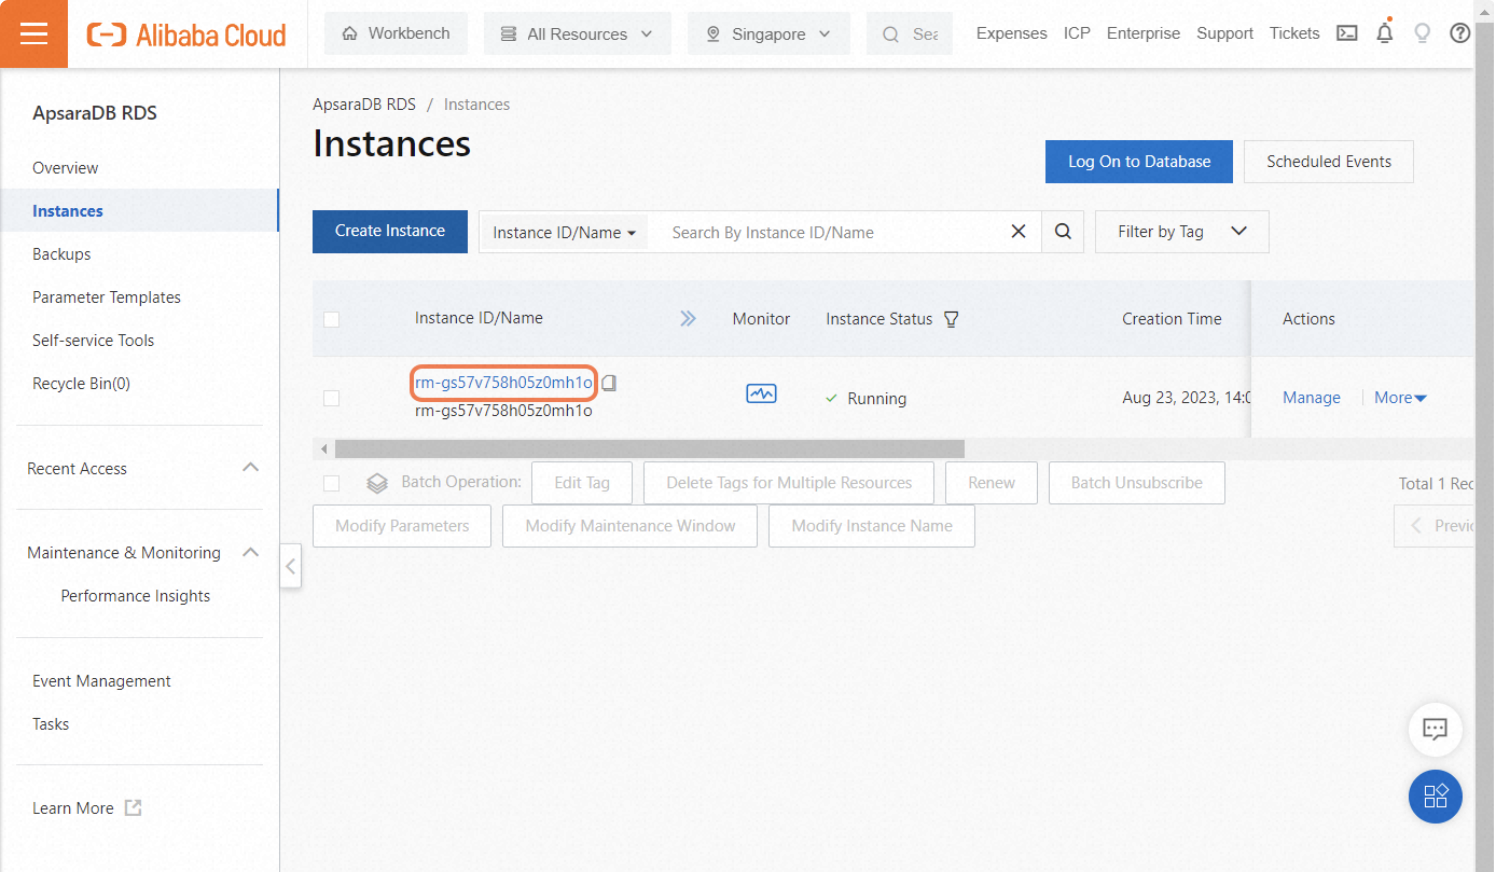Viewport: 1494px width, 872px height.
Task: Click the batch operation layers icon
Action: click(x=377, y=483)
